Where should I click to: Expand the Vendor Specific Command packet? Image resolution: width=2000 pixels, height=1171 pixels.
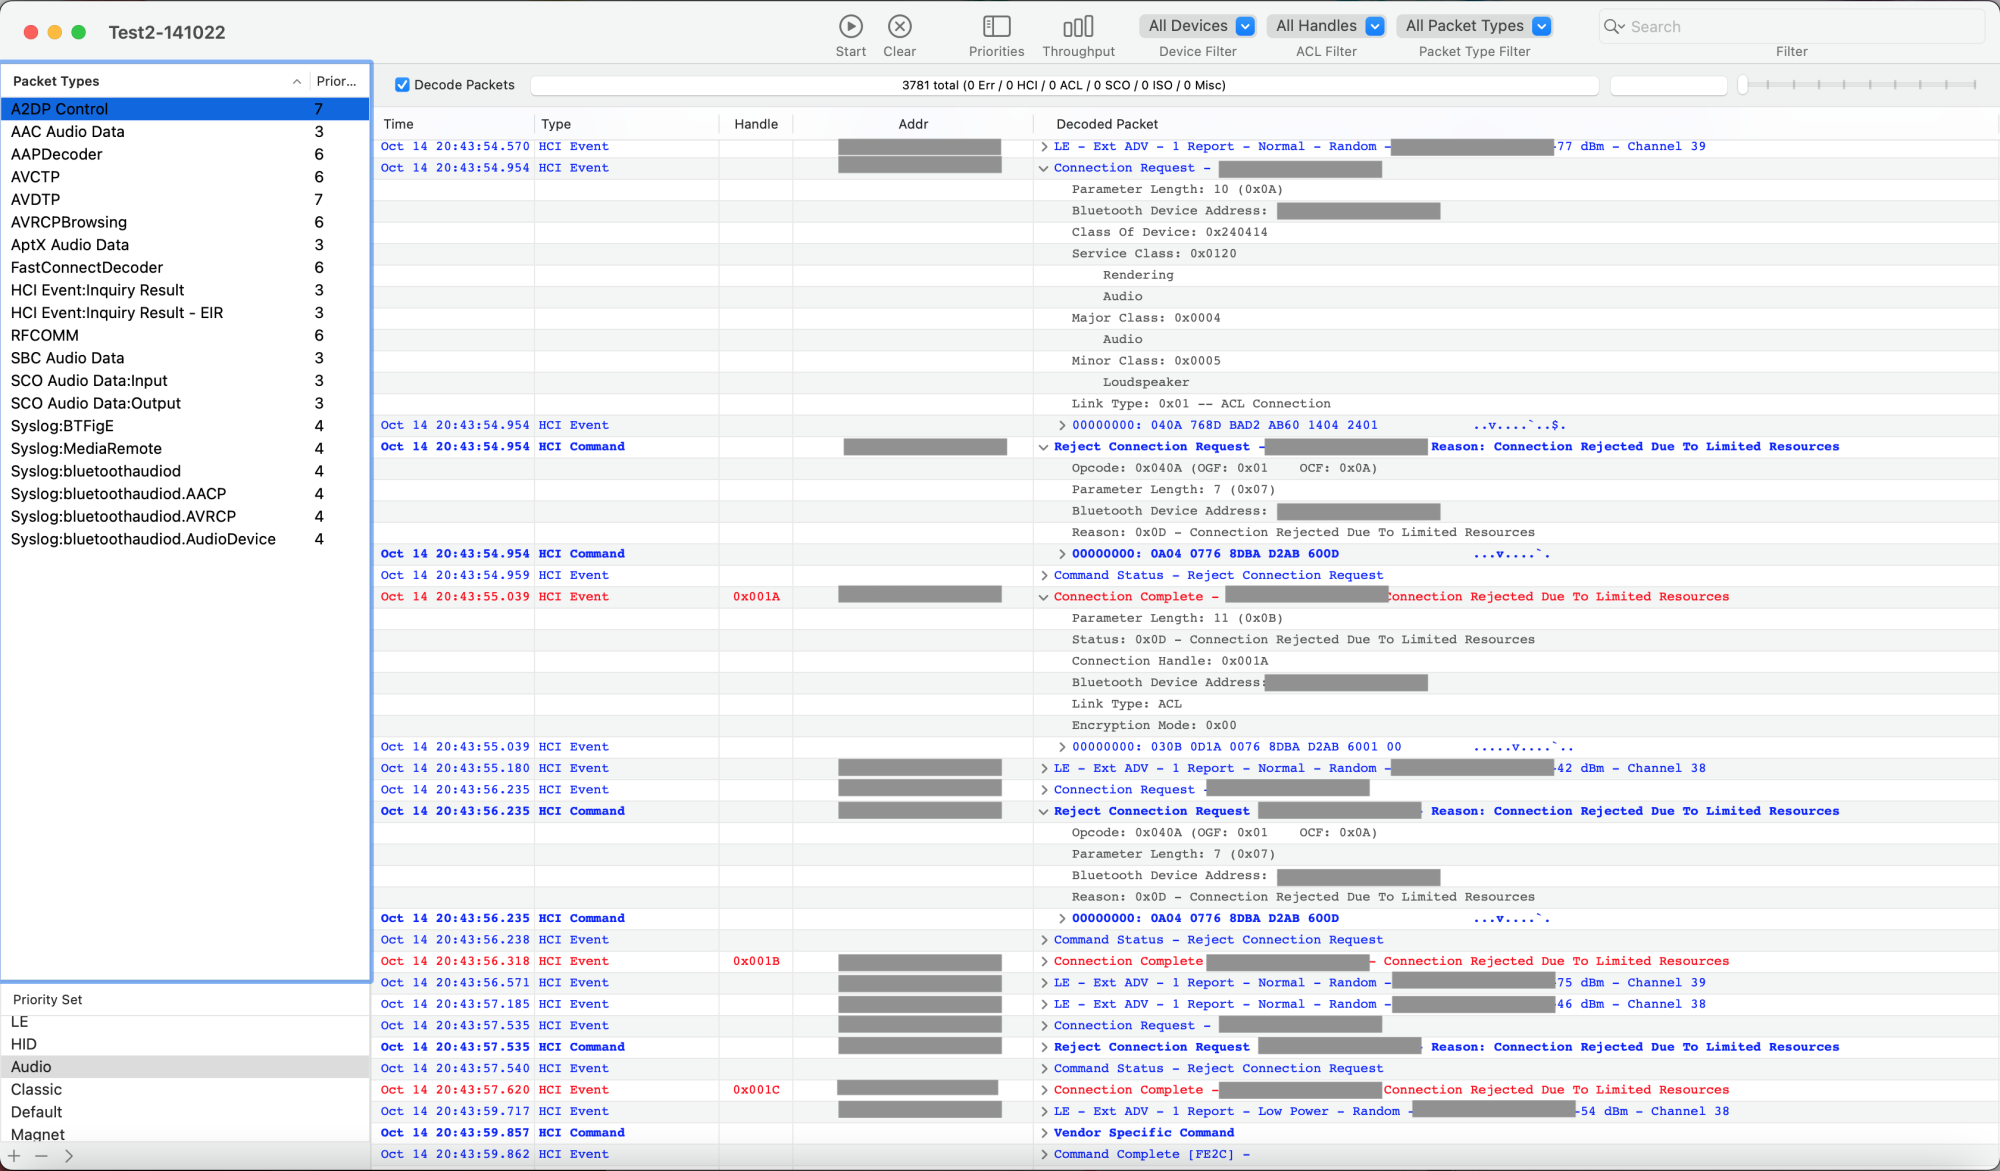click(1043, 1133)
